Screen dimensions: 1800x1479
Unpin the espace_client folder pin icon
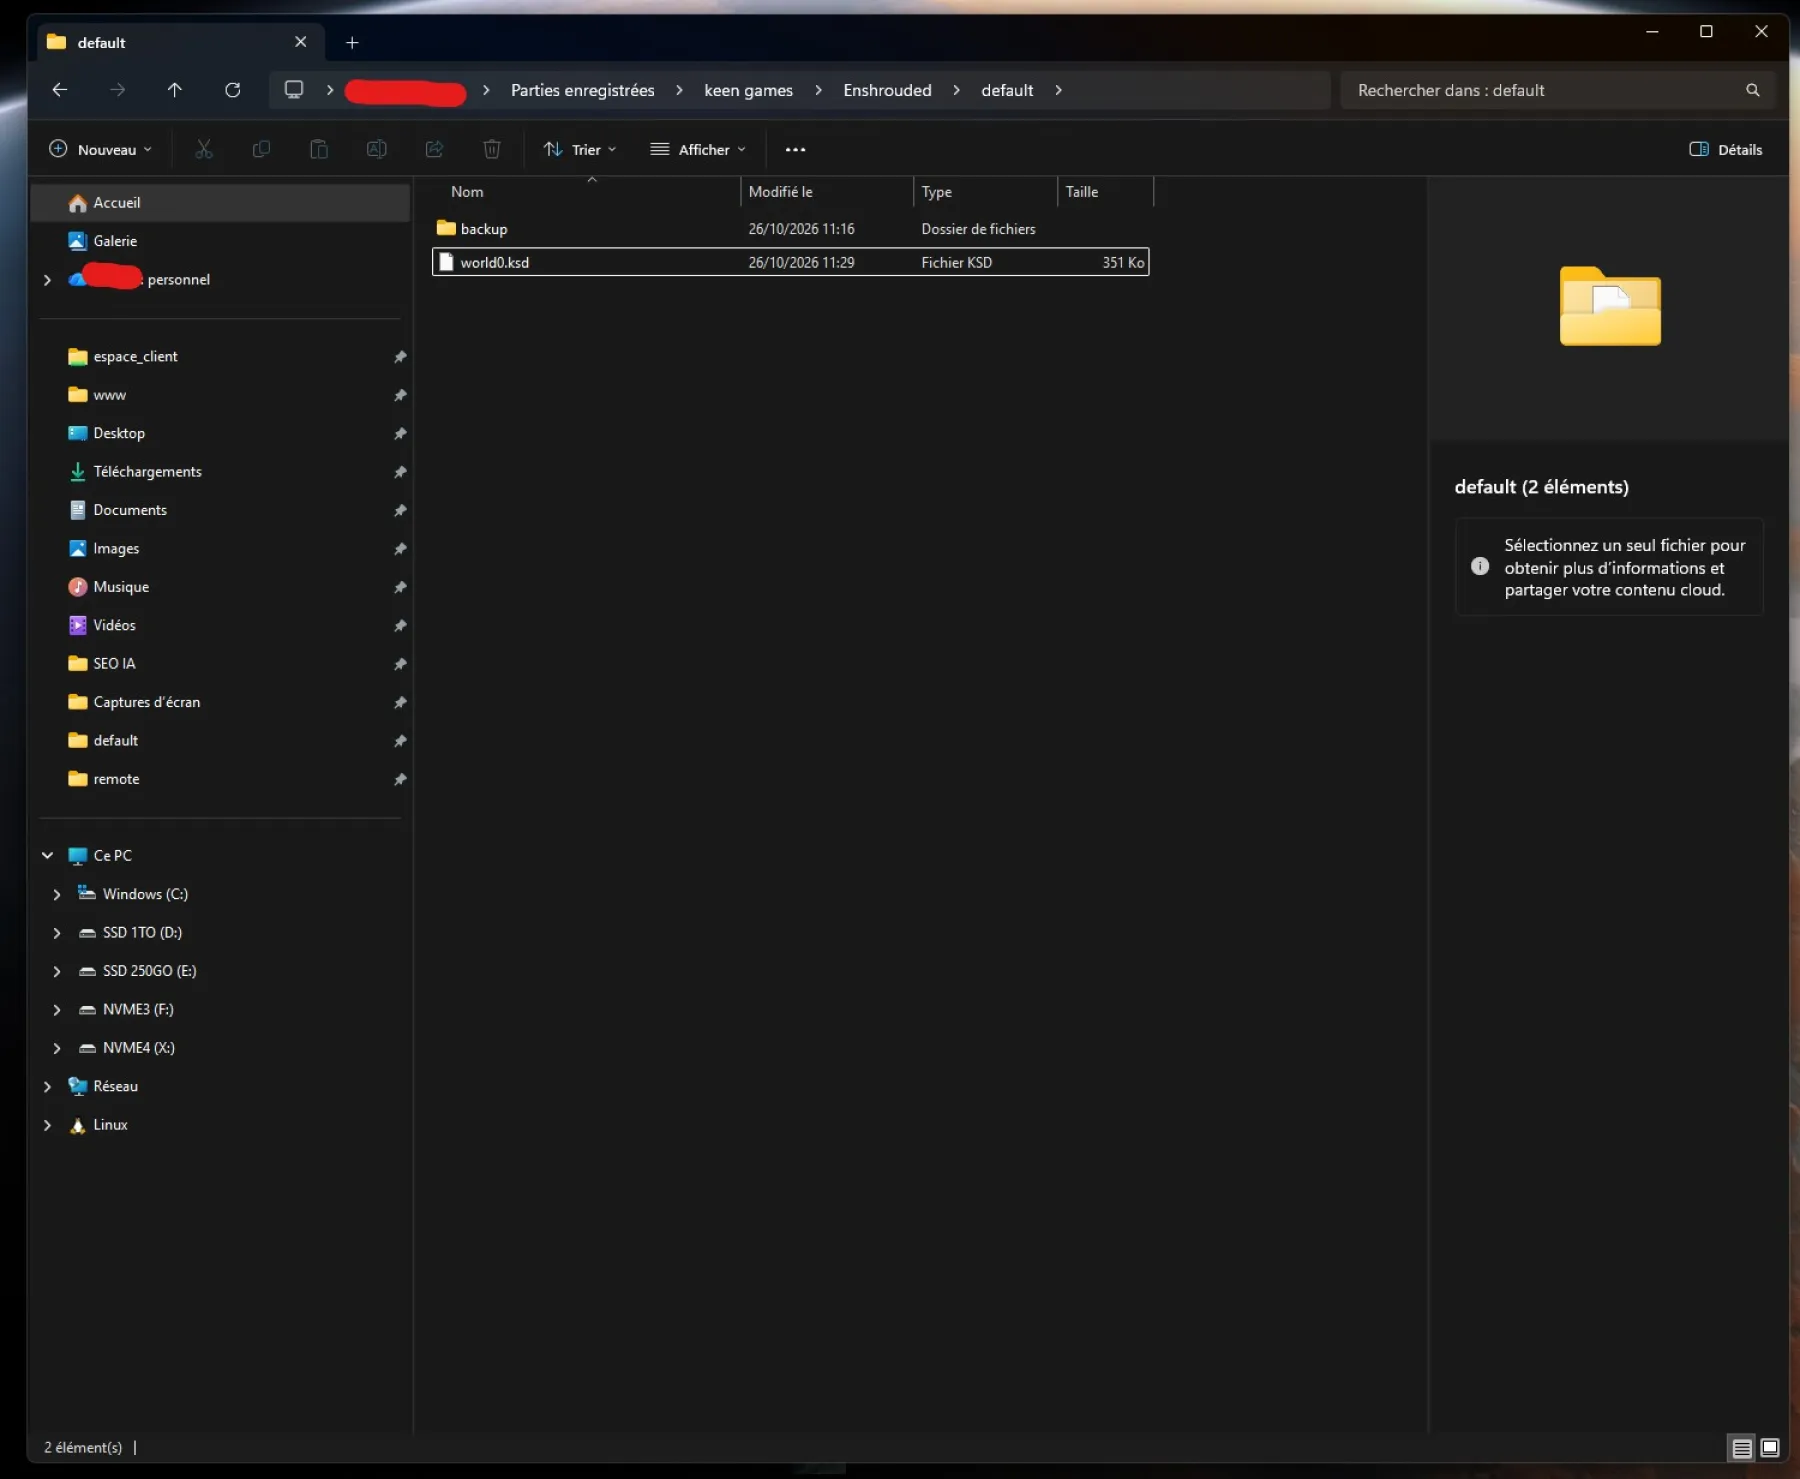400,357
